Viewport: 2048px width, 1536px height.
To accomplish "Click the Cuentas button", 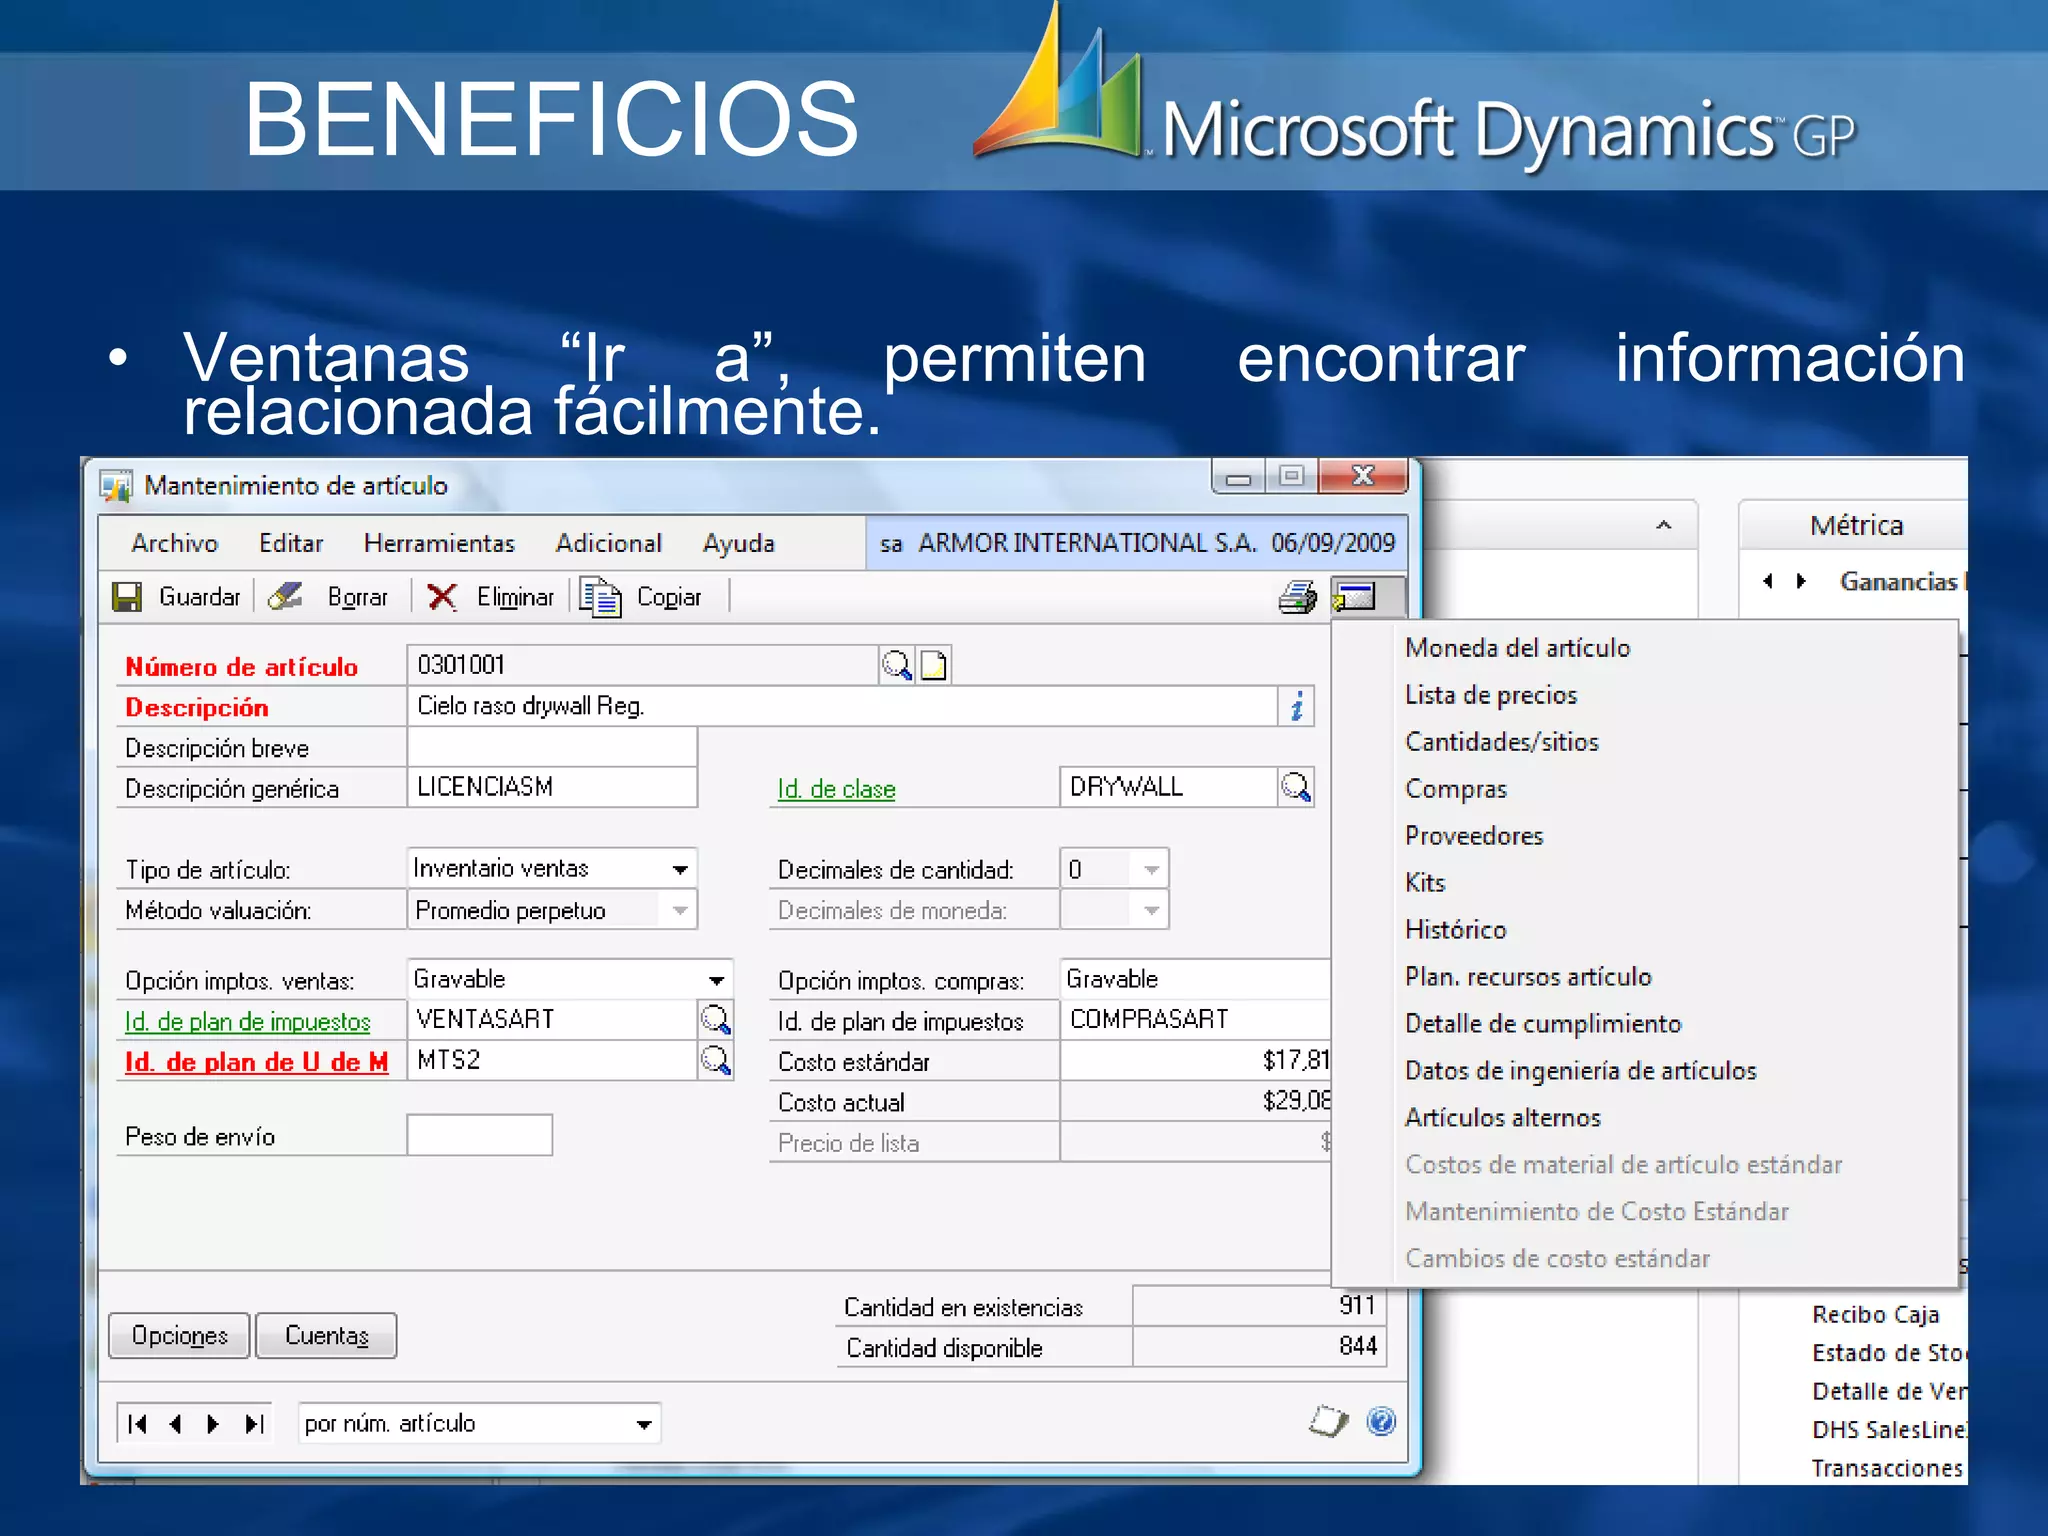I will (x=326, y=1336).
